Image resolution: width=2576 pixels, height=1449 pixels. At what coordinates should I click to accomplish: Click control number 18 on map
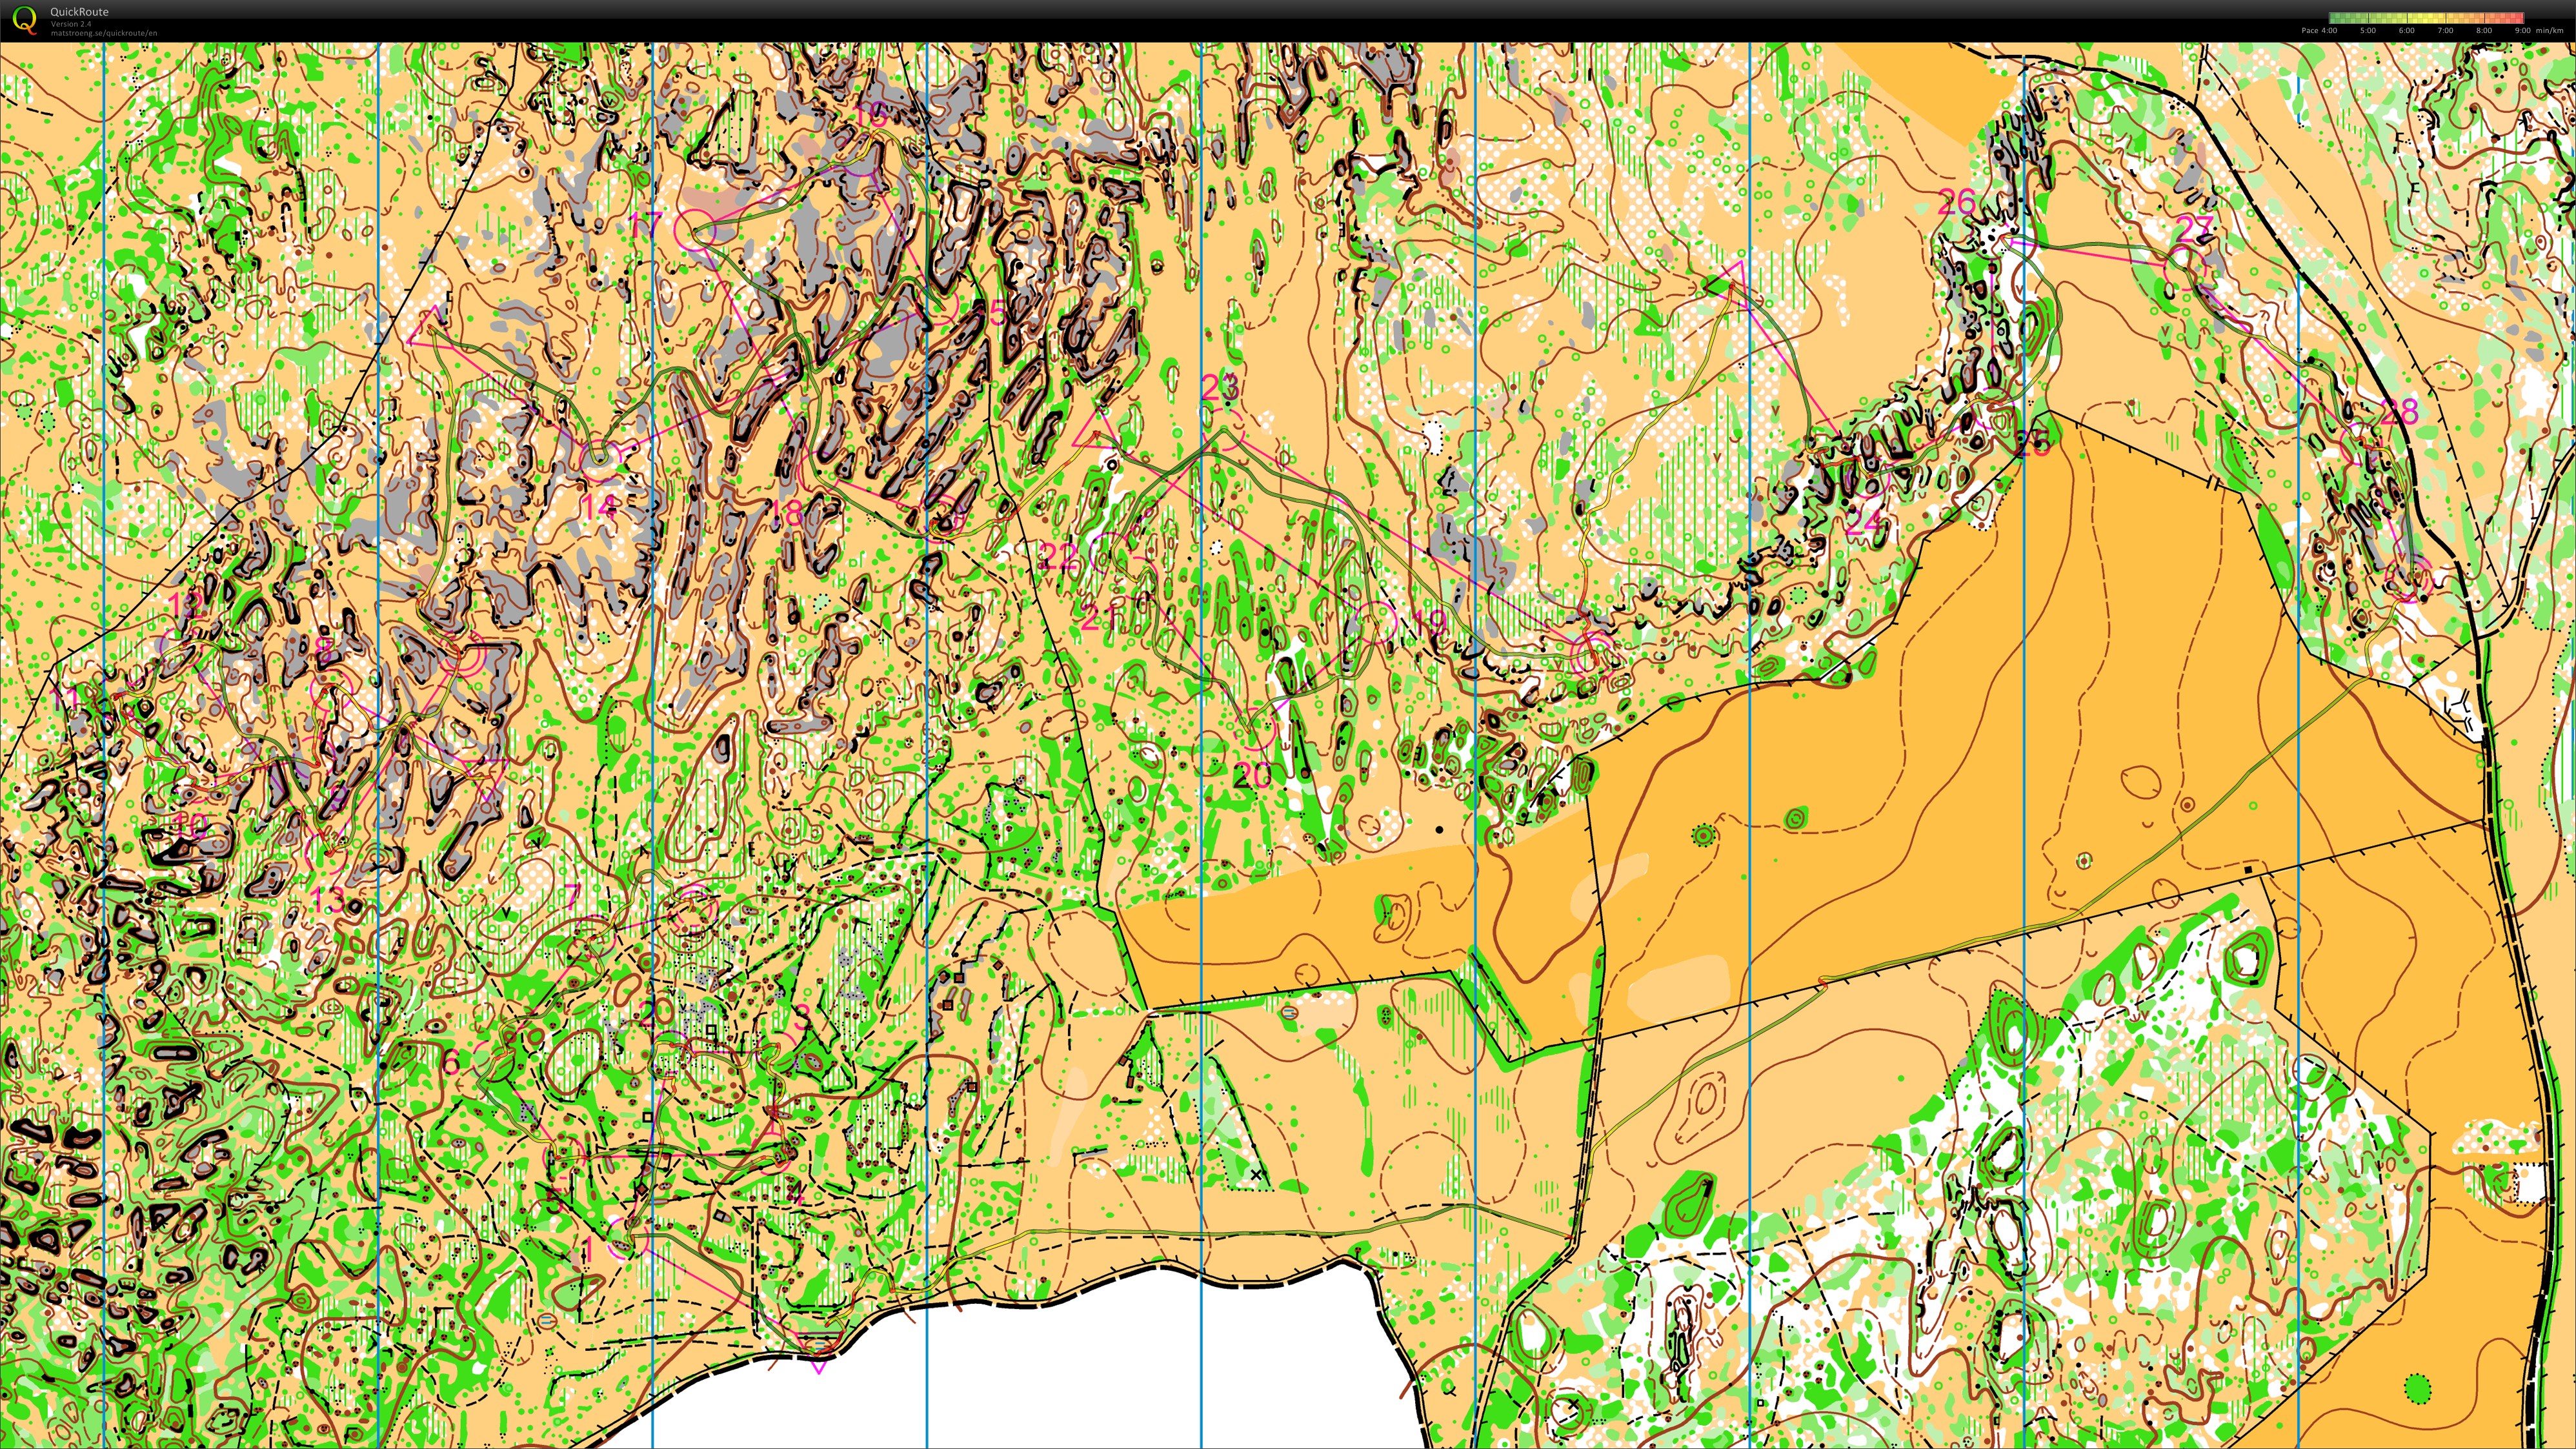pyautogui.click(x=786, y=513)
